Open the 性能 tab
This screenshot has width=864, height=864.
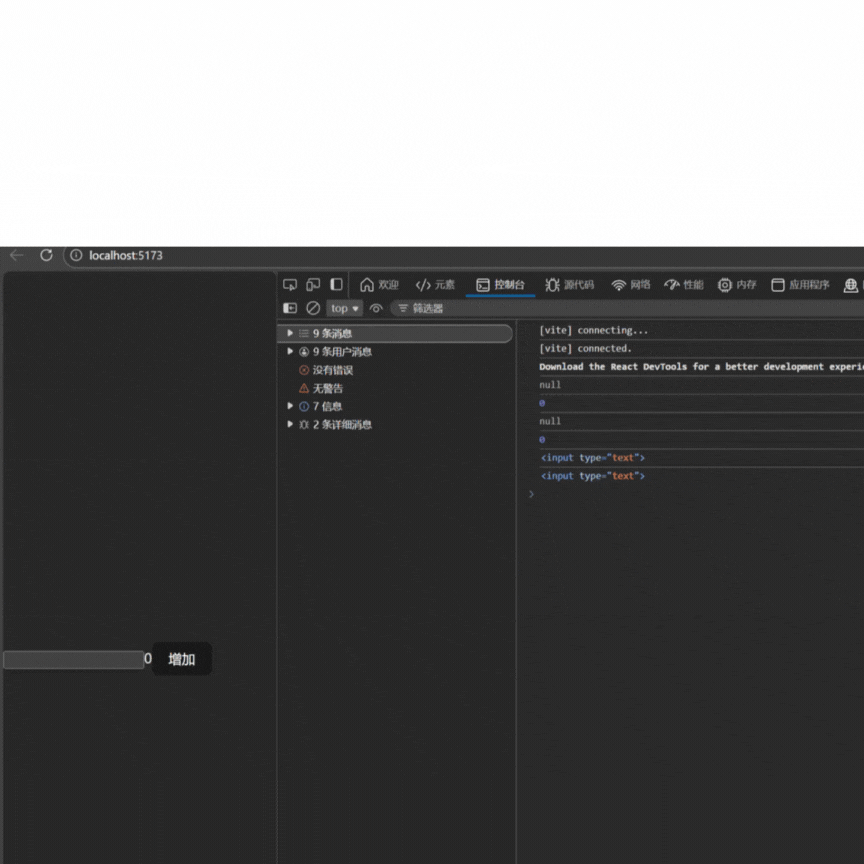pos(684,285)
